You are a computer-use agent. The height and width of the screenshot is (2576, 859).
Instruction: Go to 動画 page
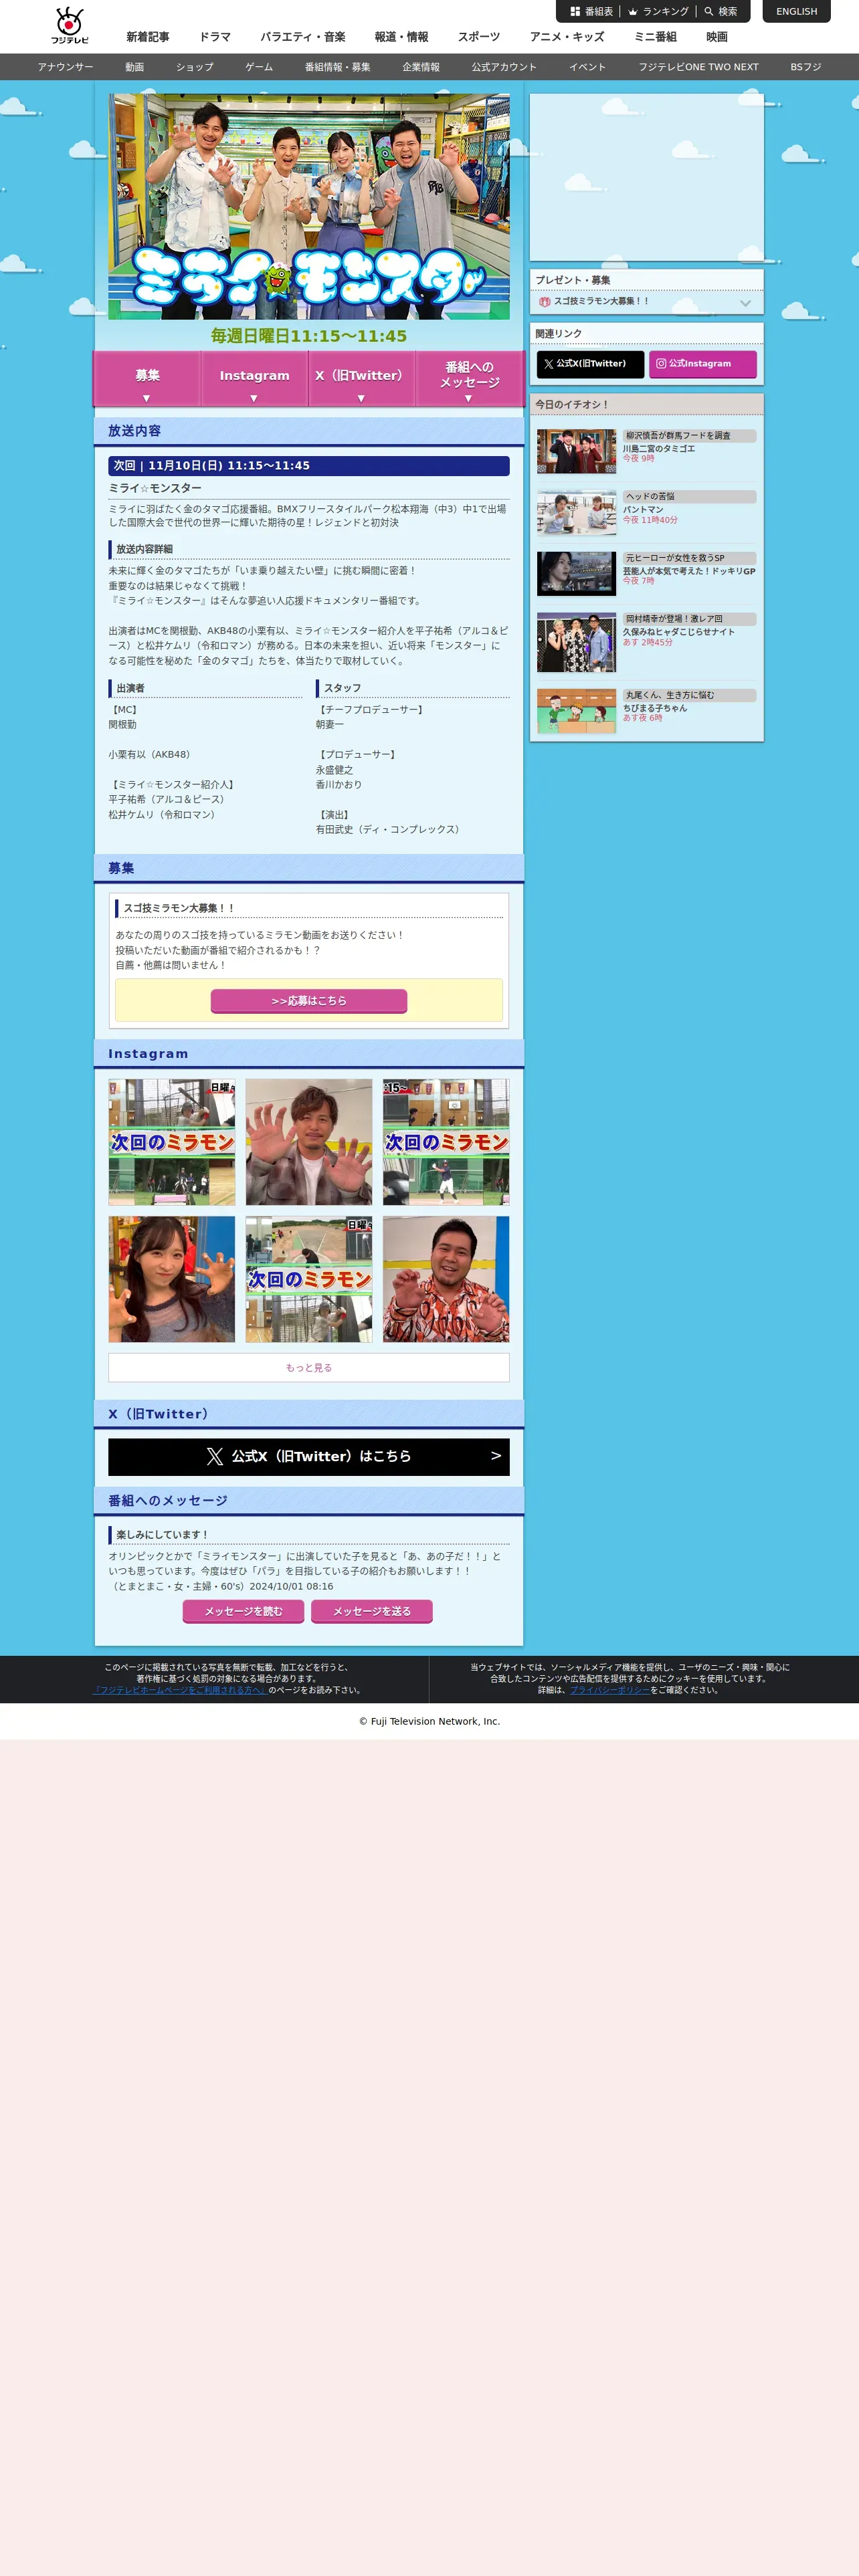(x=135, y=67)
